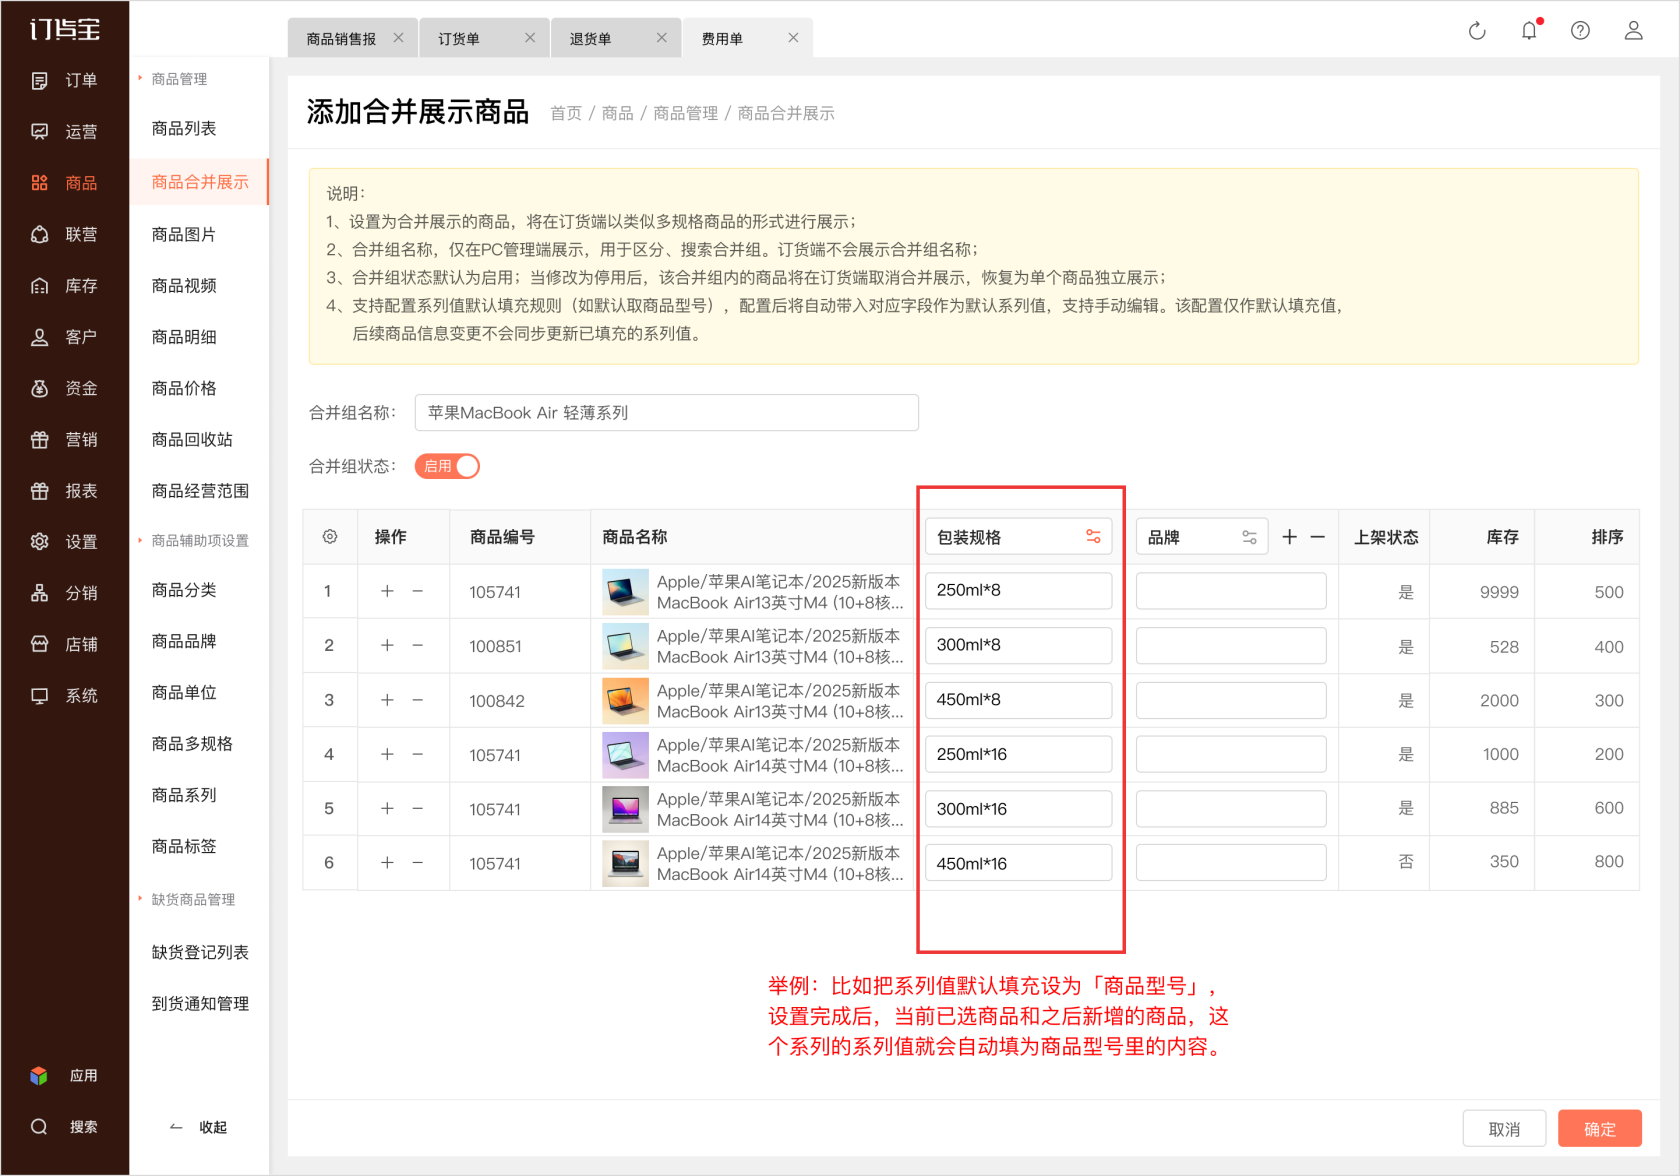
Task: Open 到货通知管理 menu item
Action: click(x=200, y=1004)
